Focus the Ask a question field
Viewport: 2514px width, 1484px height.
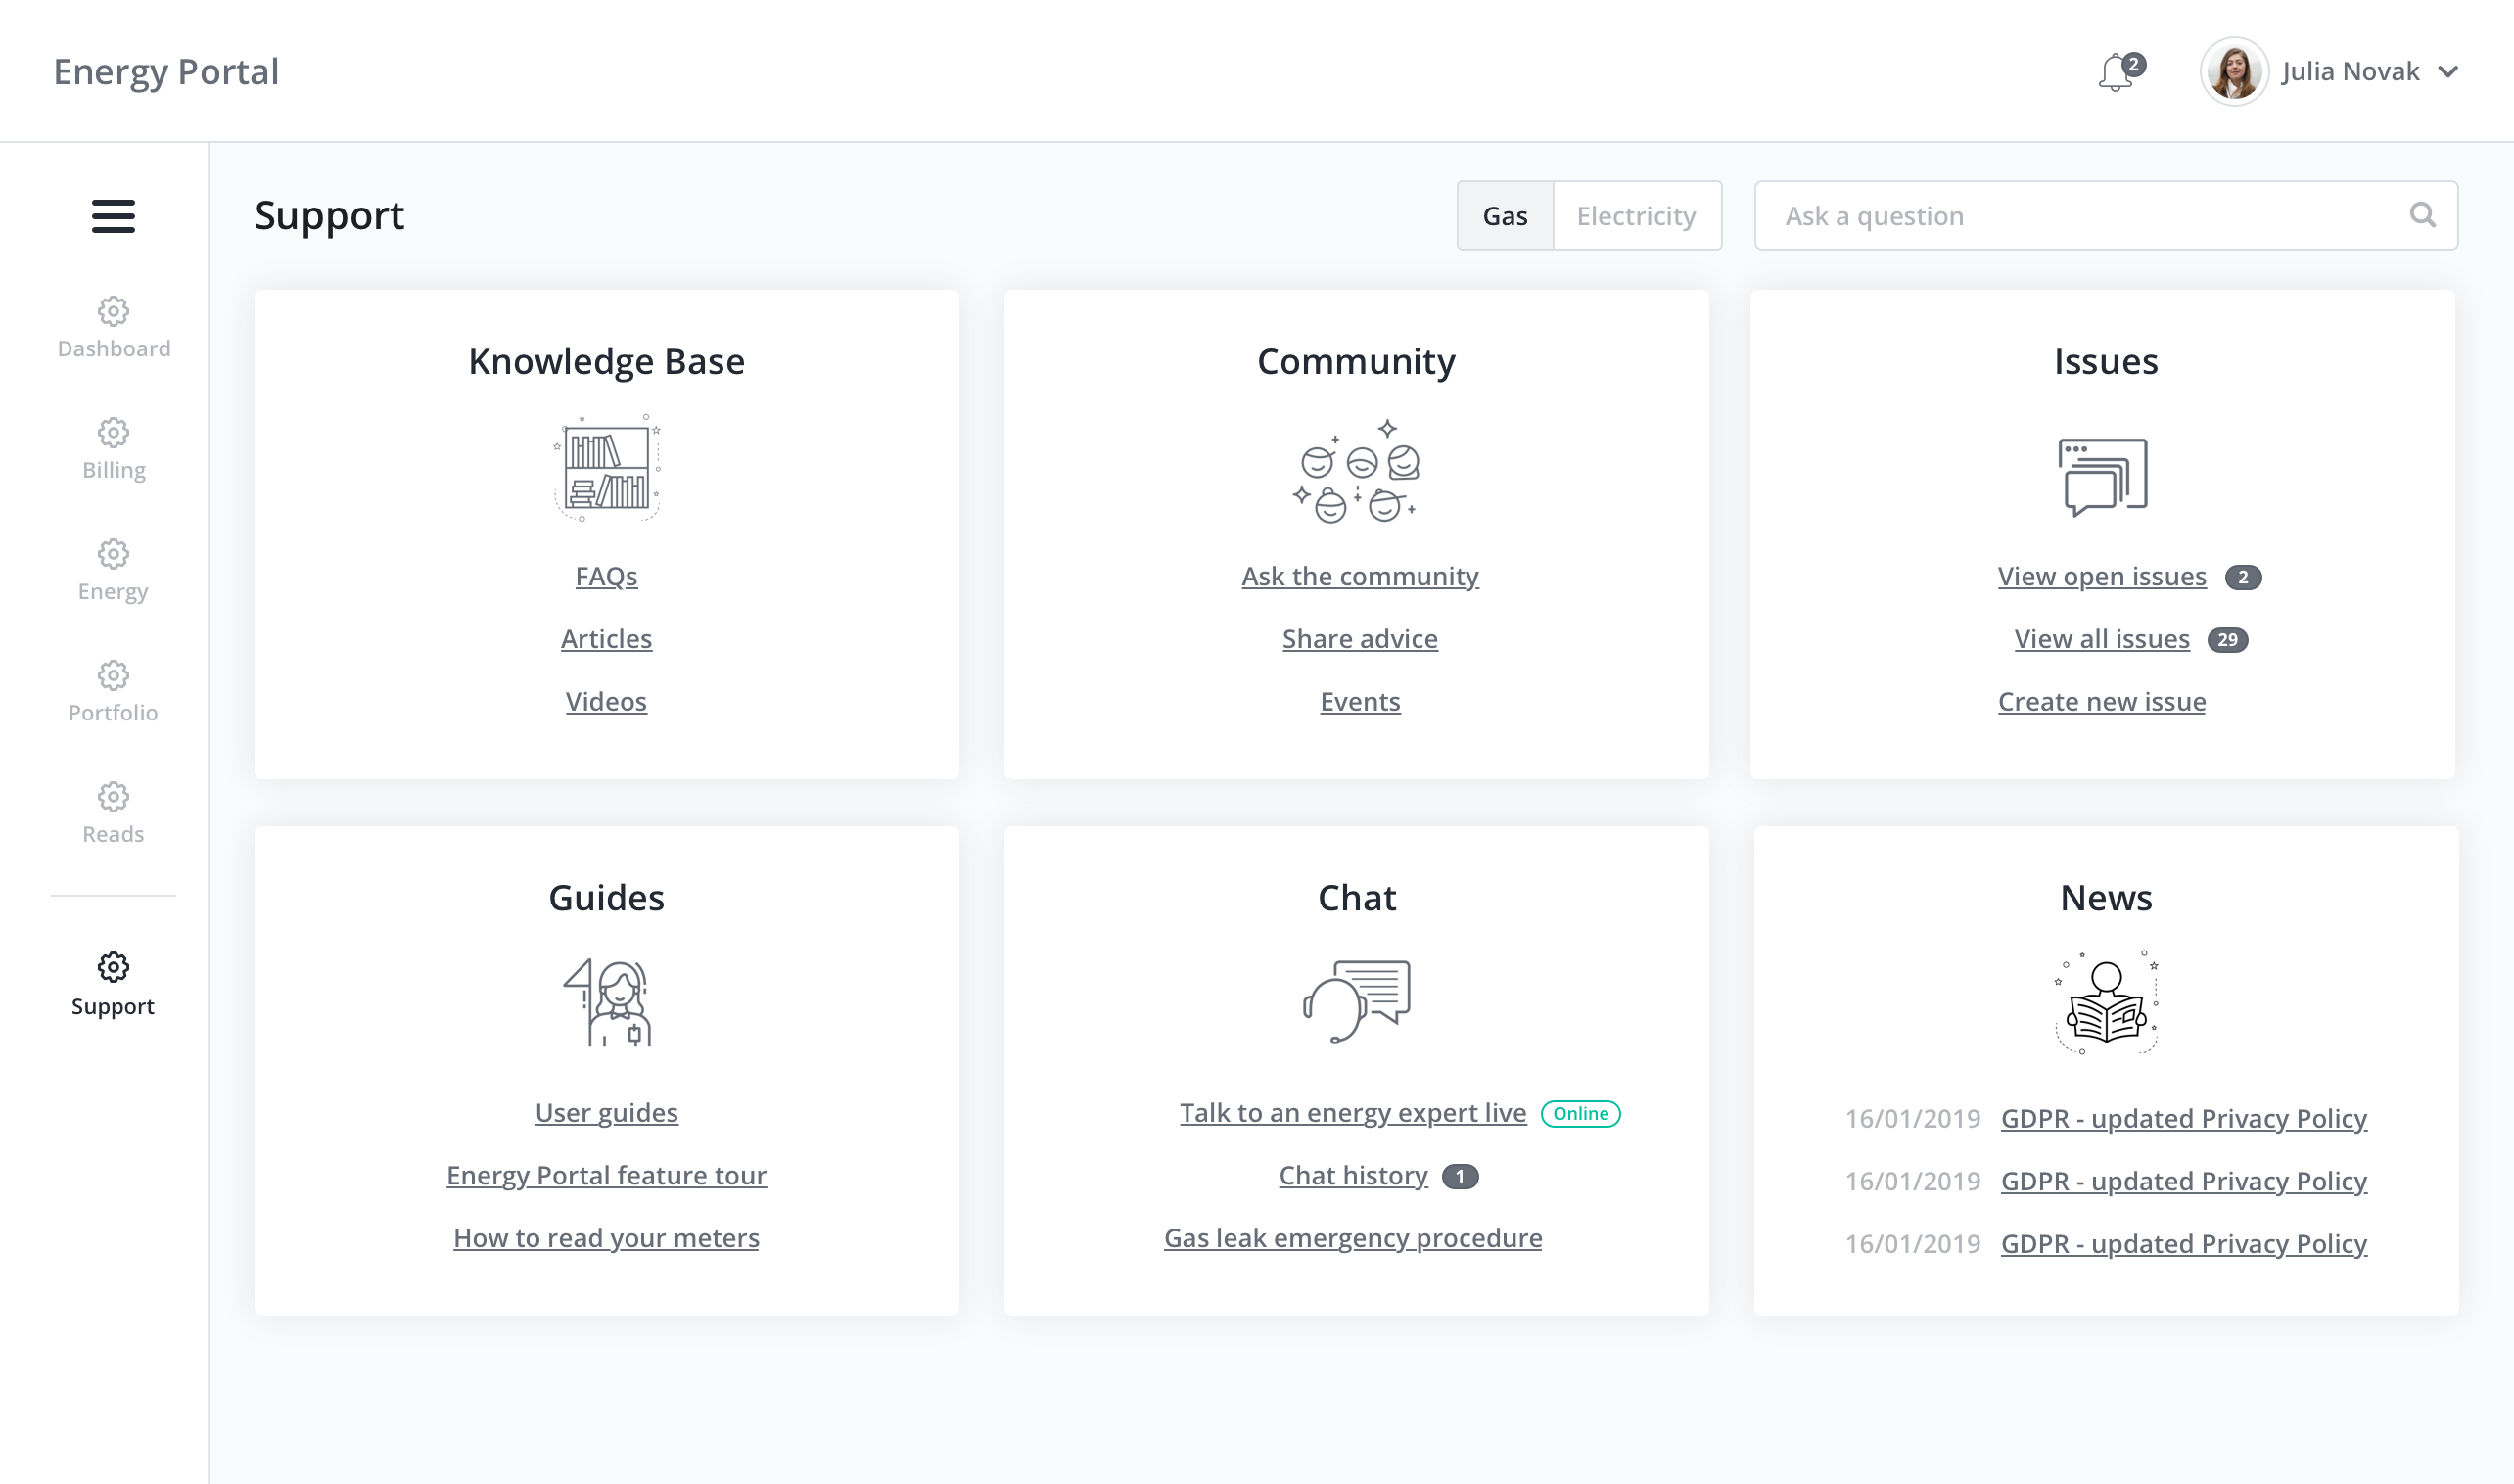(2080, 216)
